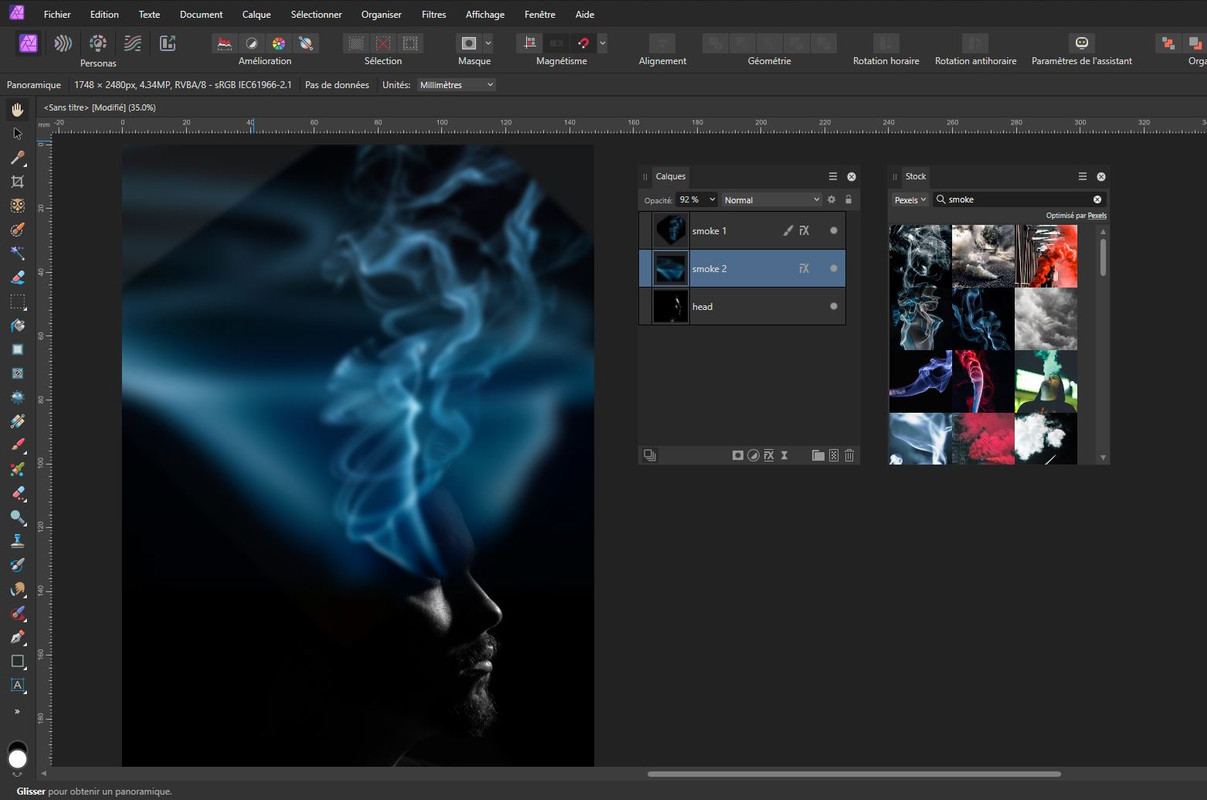Click the magnet snapping icon
1207x800 pixels.
[583, 43]
